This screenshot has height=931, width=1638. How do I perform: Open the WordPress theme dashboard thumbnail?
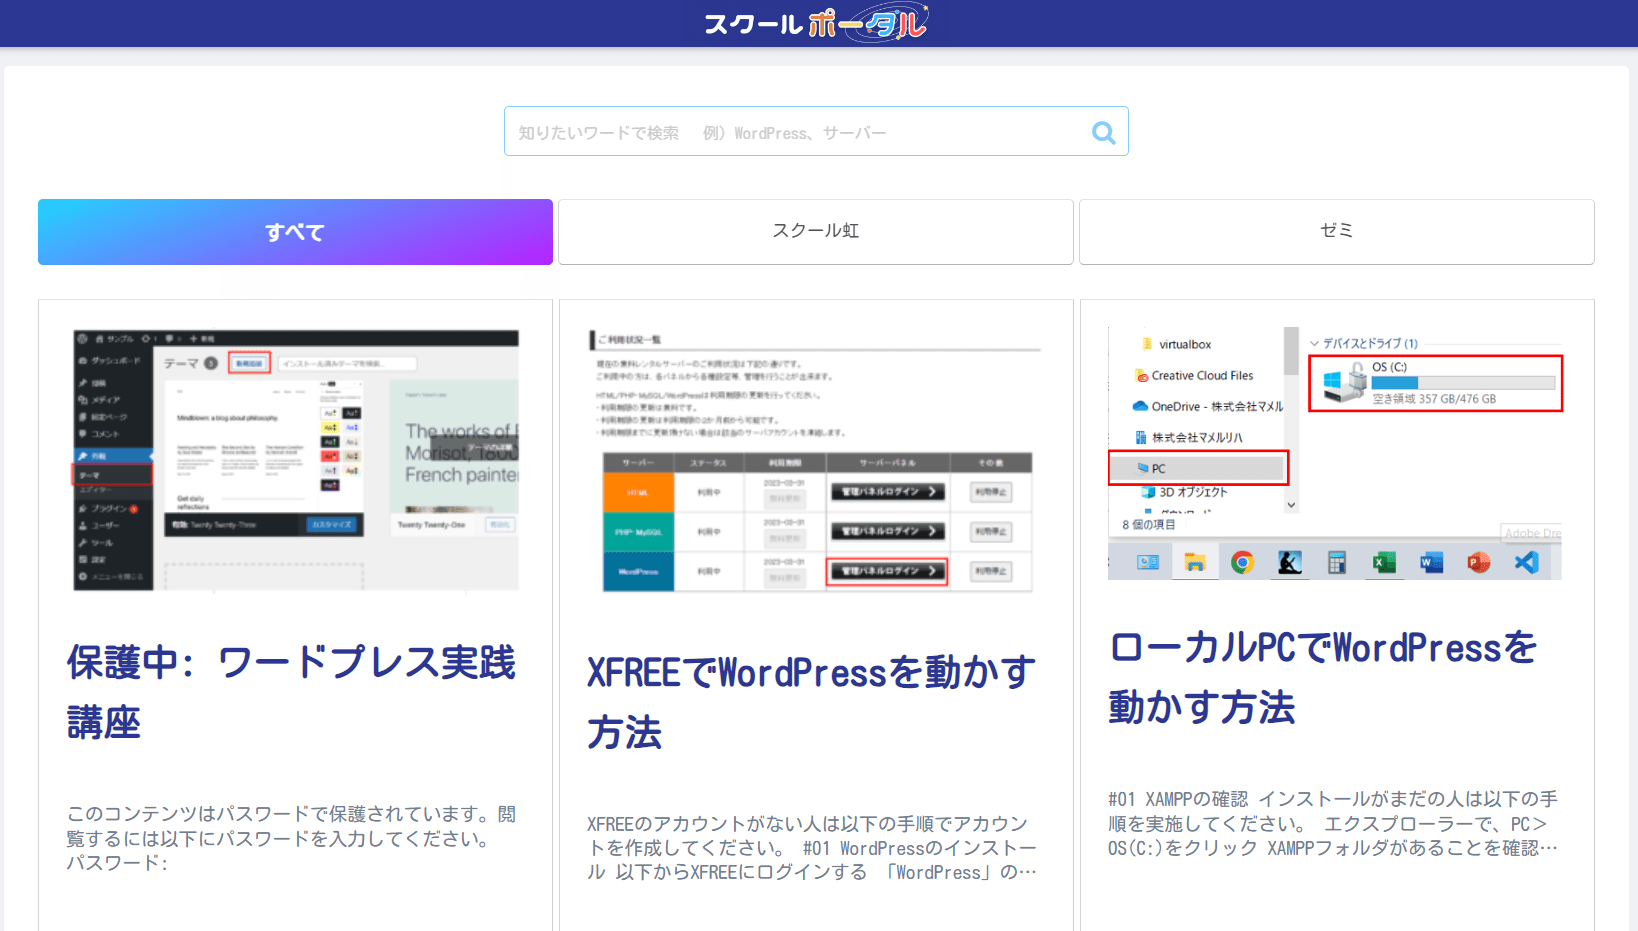click(x=295, y=460)
